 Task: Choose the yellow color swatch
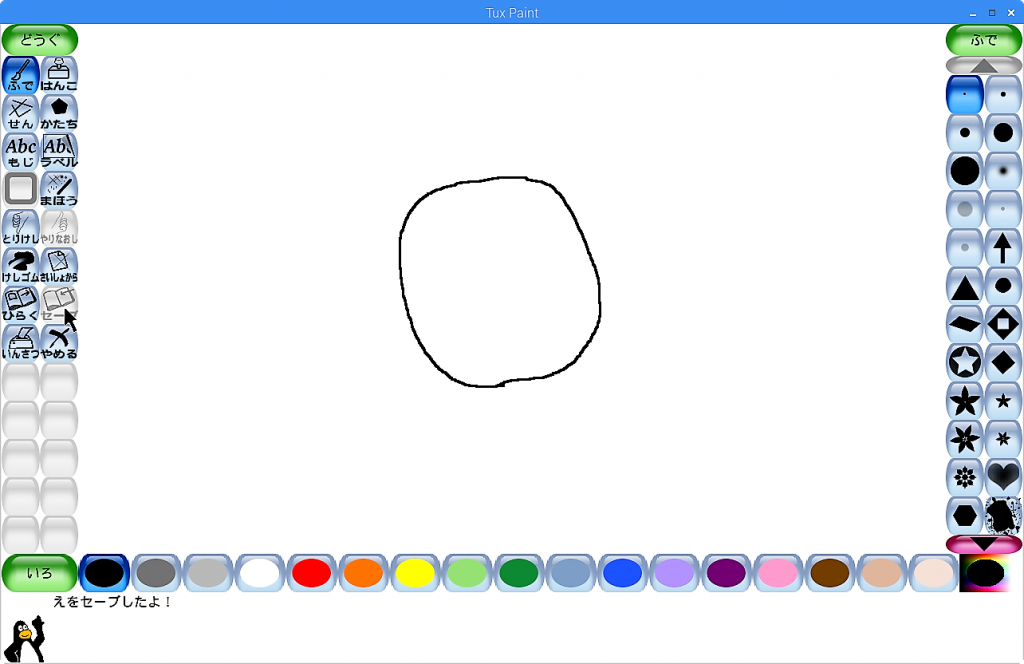click(x=415, y=573)
